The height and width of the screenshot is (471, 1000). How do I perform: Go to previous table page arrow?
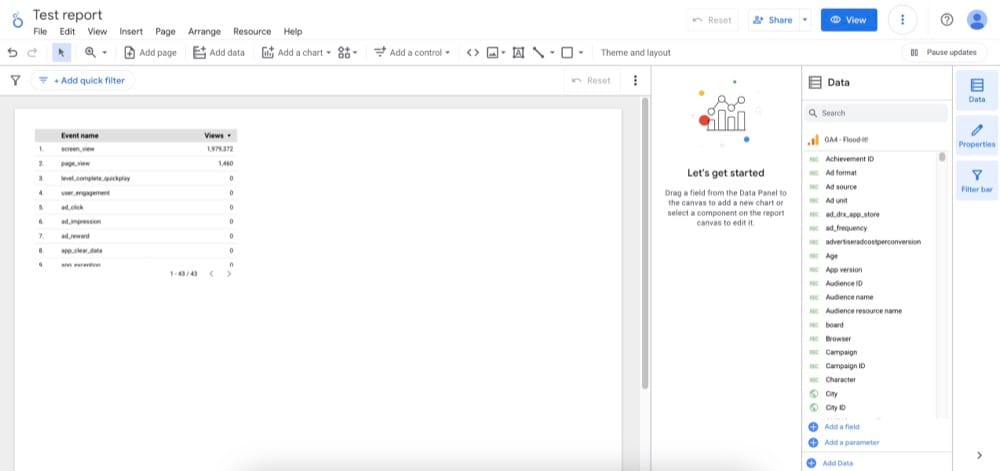pyautogui.click(x=212, y=273)
